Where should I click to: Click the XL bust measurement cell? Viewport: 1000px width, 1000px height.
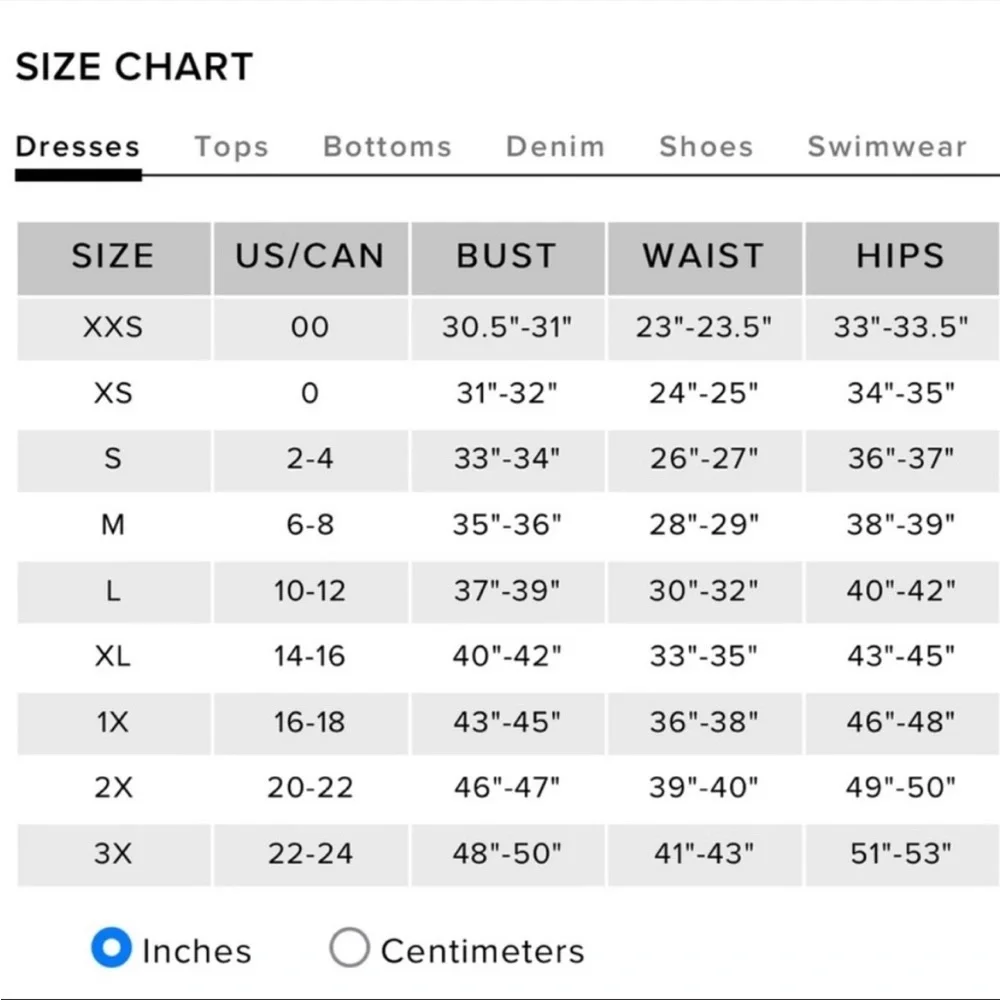click(508, 657)
